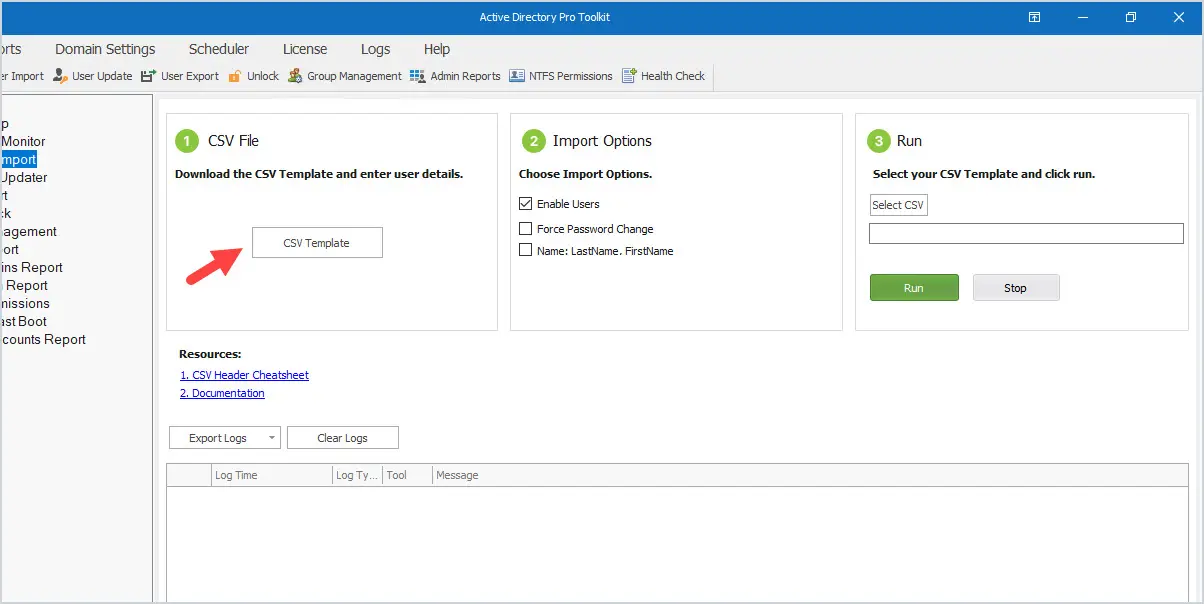Open the Logs menu

[376, 49]
